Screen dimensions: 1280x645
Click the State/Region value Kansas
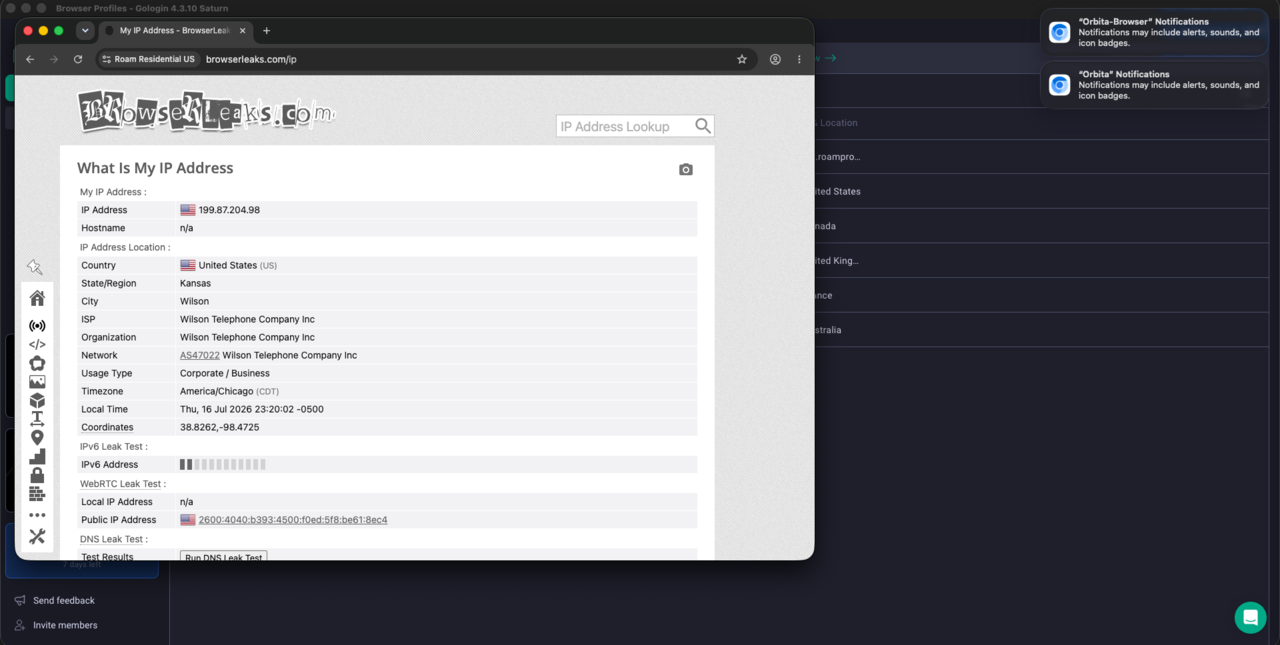point(195,283)
